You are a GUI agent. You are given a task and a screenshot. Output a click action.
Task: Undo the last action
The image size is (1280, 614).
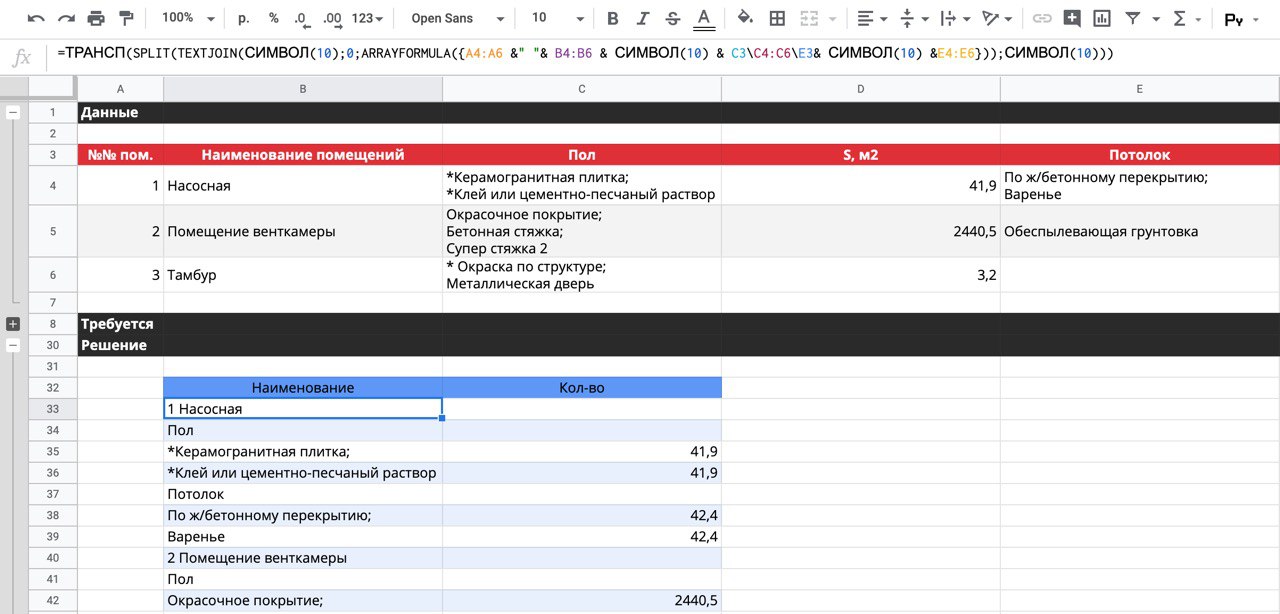tap(36, 18)
